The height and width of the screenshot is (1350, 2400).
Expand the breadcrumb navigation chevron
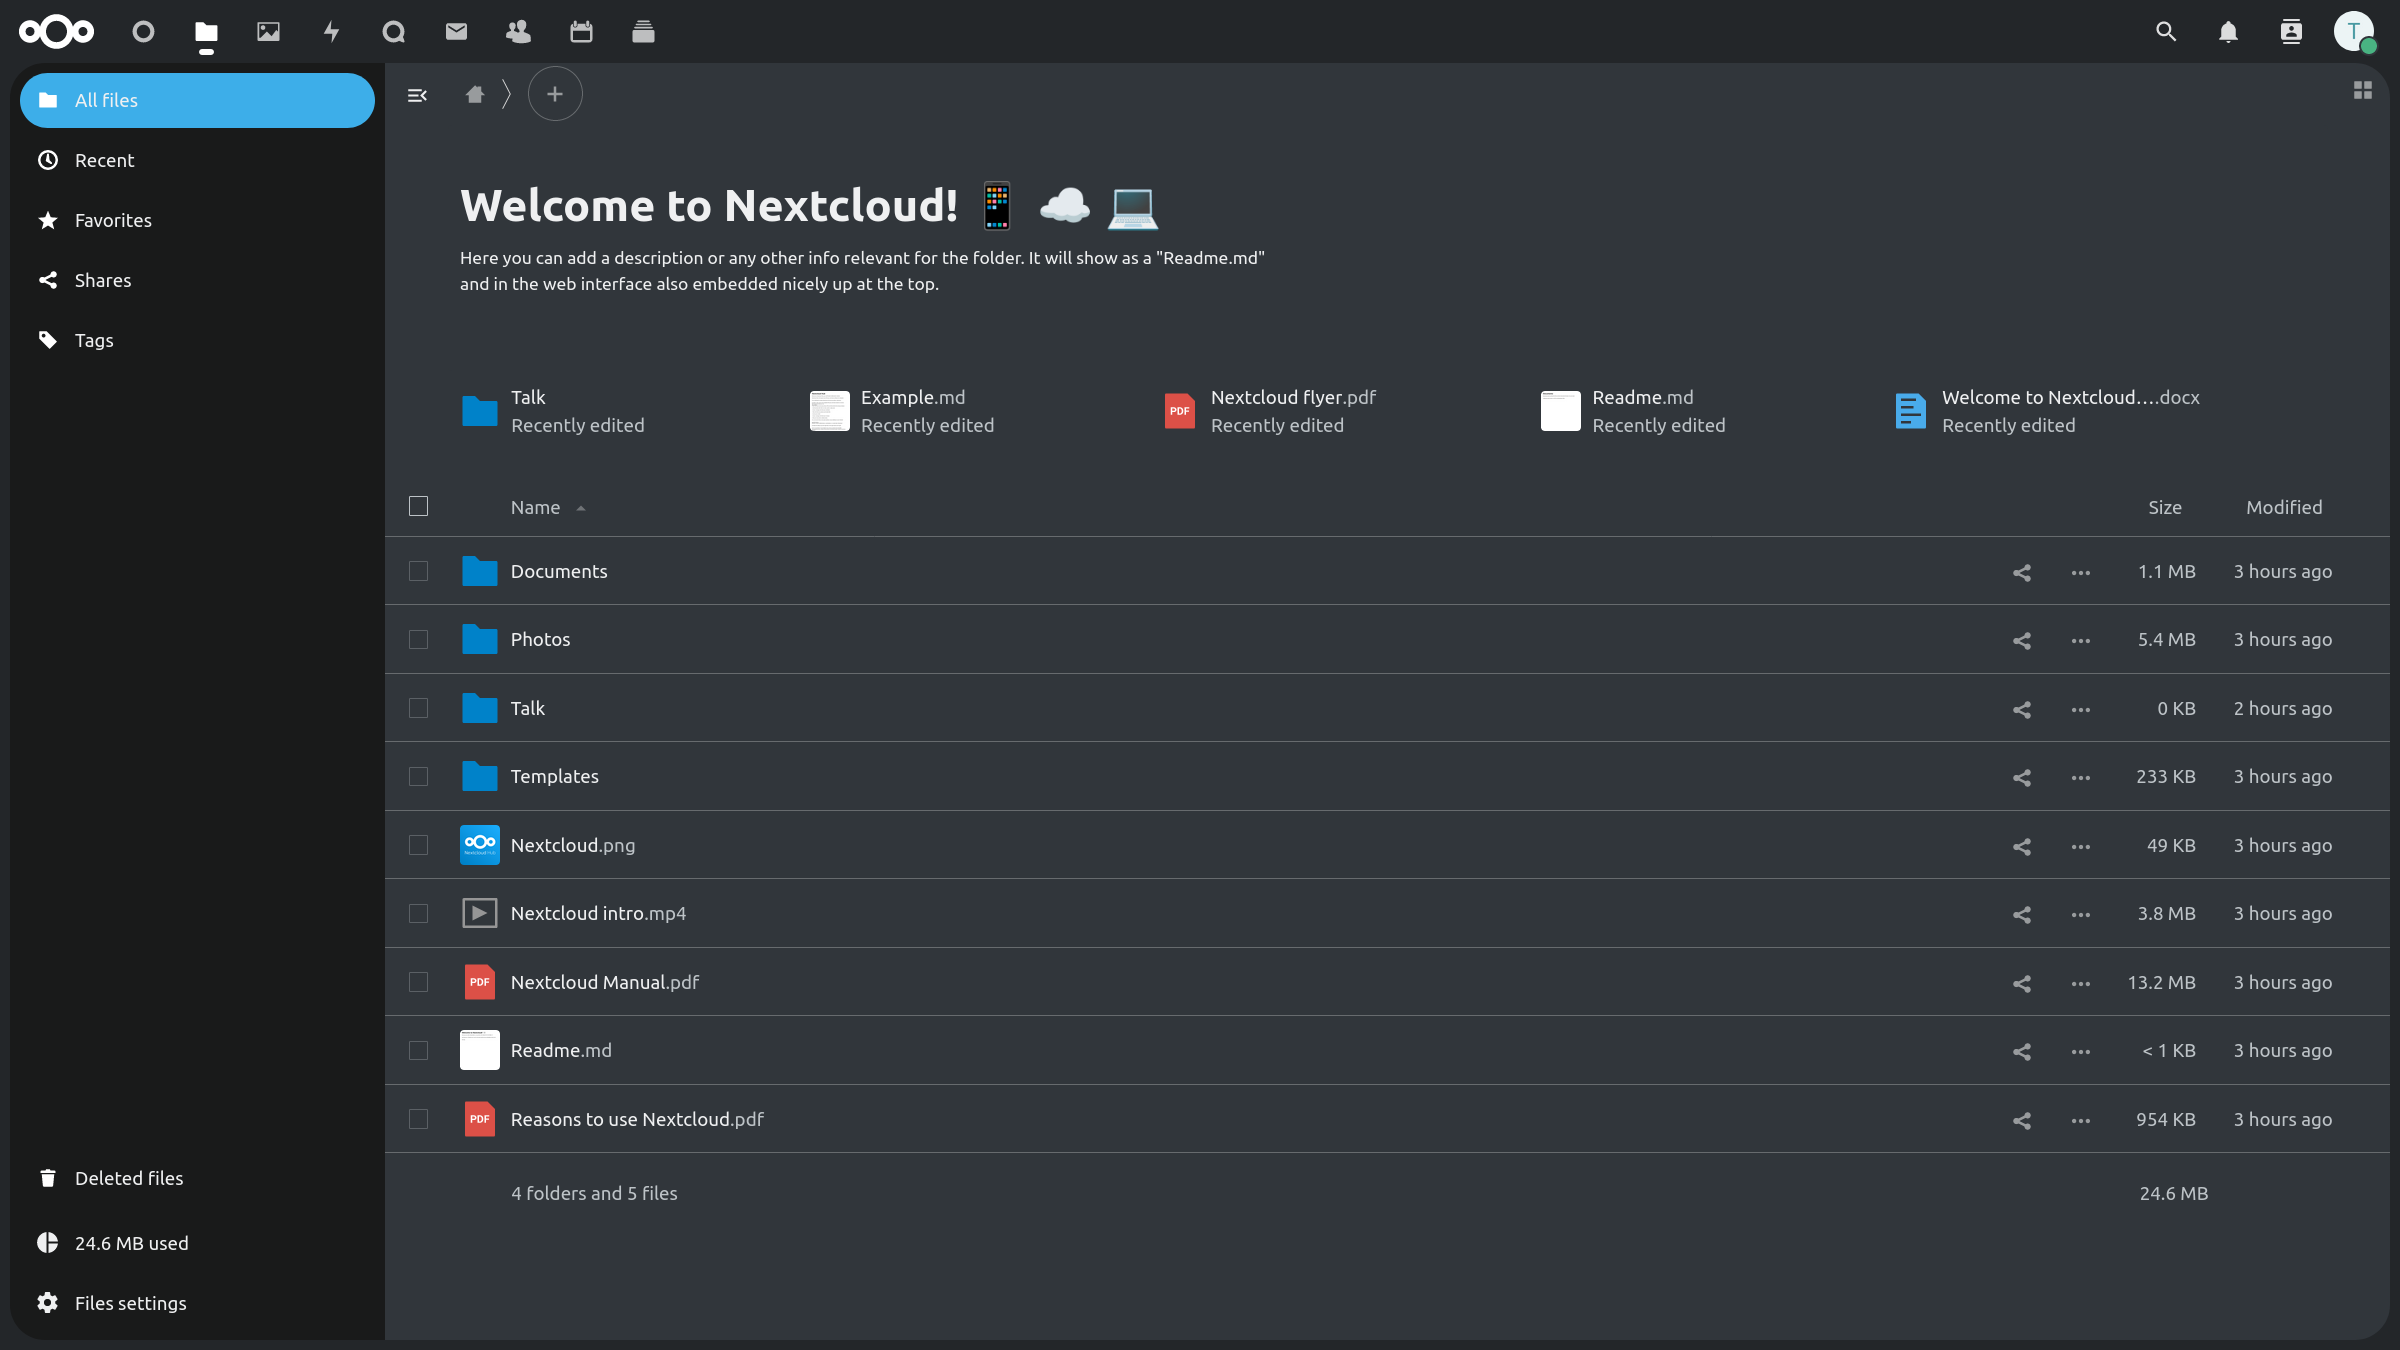coord(504,94)
